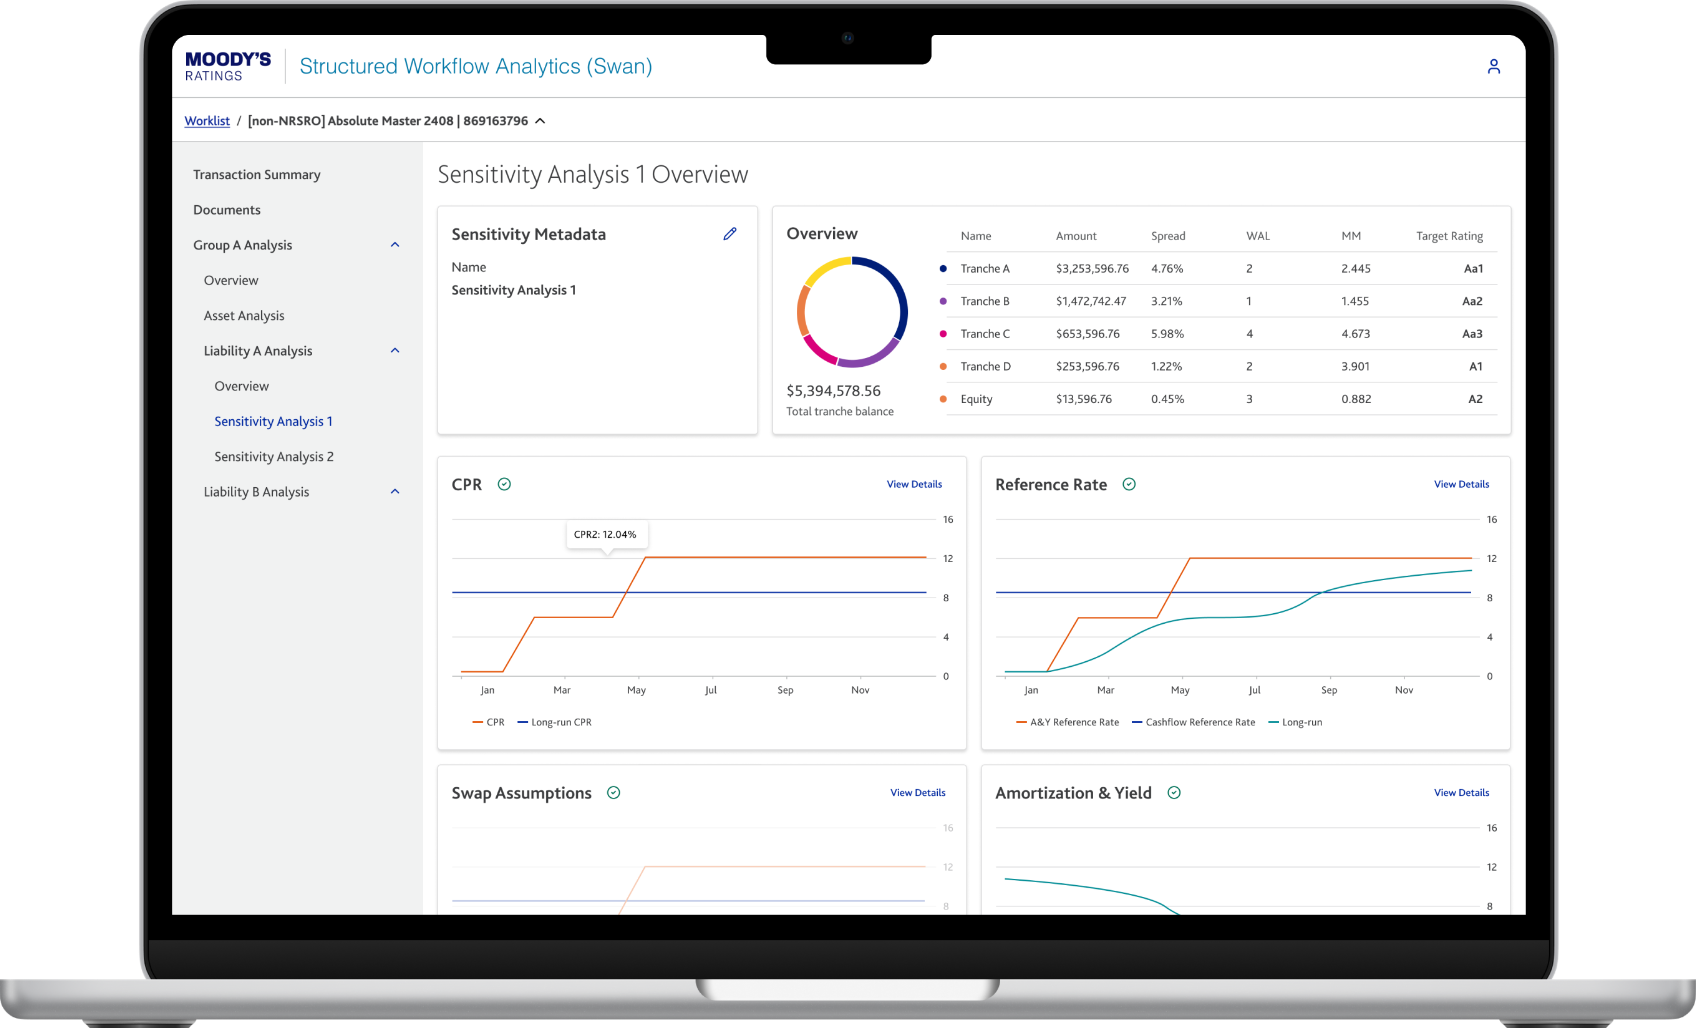Click the Moody's Ratings logo
1696x1028 pixels.
click(x=228, y=66)
